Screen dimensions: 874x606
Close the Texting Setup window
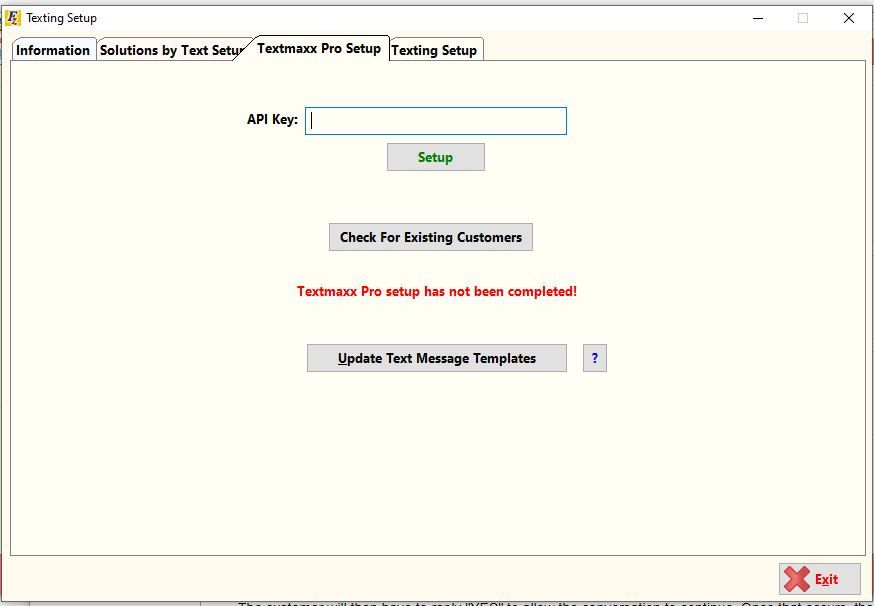(849, 18)
